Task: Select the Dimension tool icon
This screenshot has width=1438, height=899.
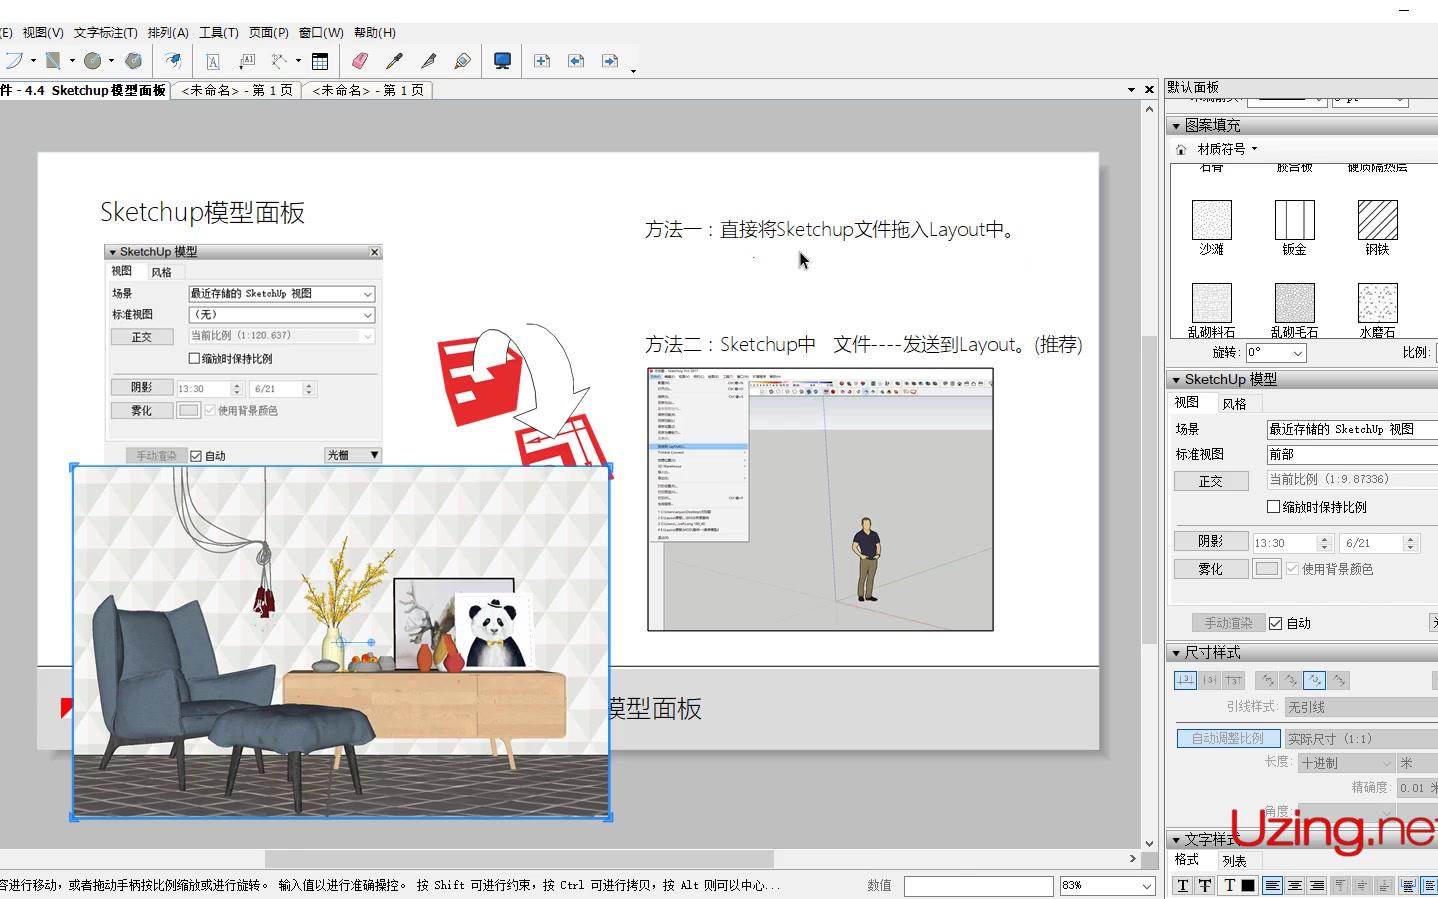Action: click(280, 61)
